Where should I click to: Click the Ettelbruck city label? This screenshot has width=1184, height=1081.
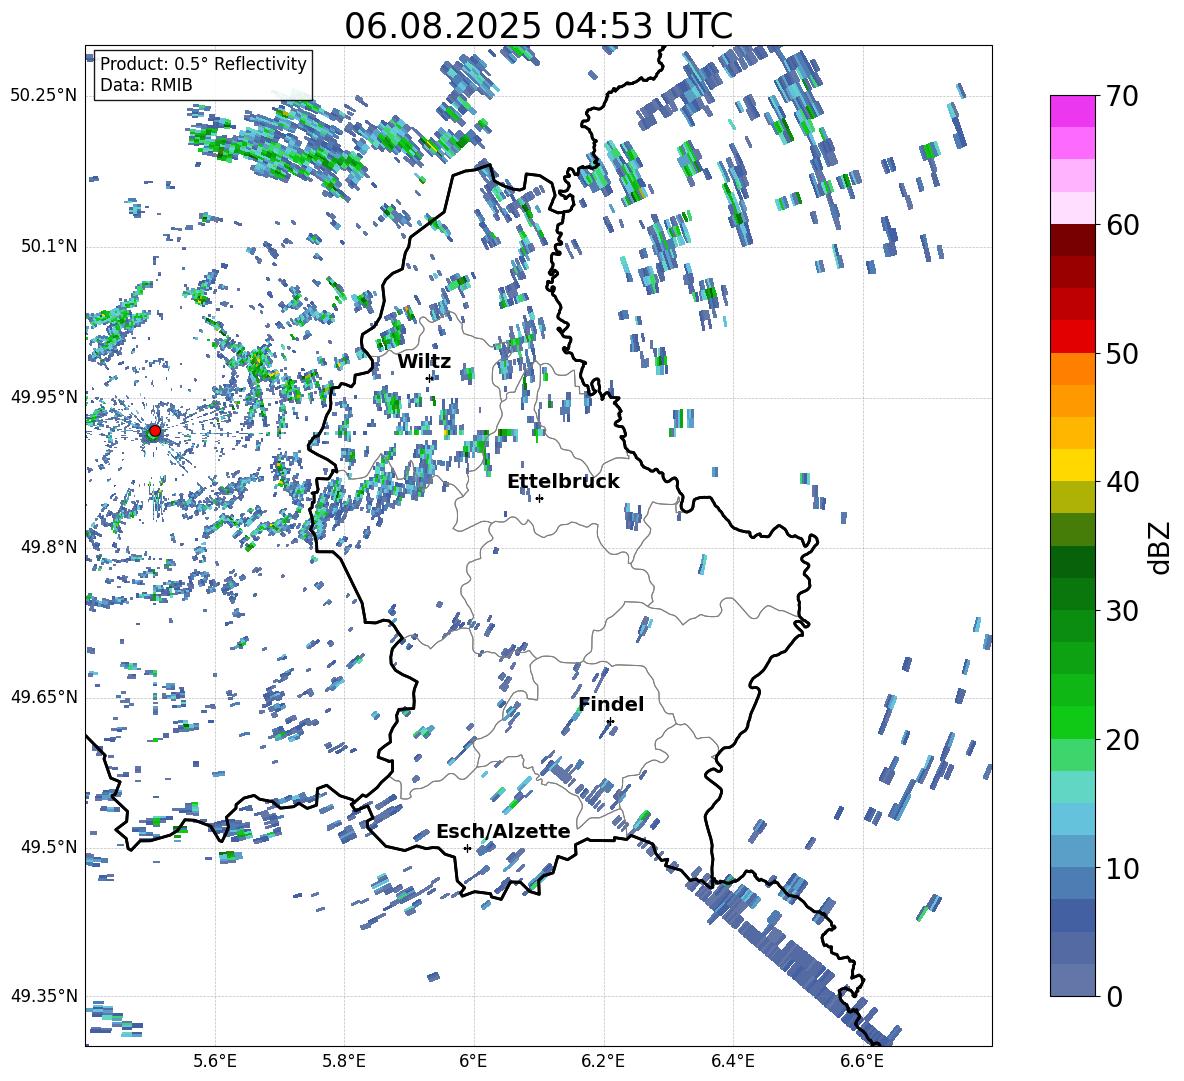[x=563, y=482]
